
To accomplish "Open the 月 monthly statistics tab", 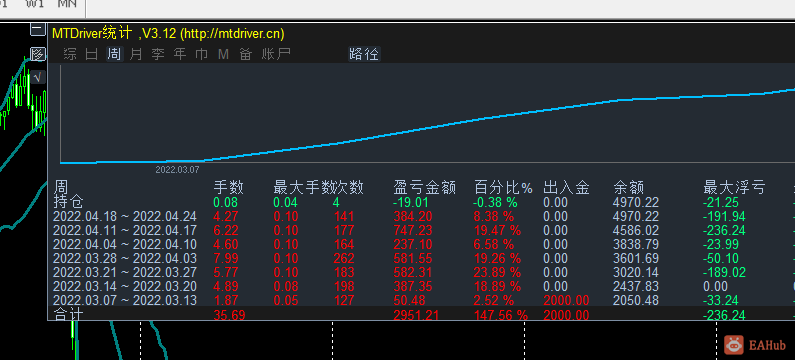I will tap(136, 54).
